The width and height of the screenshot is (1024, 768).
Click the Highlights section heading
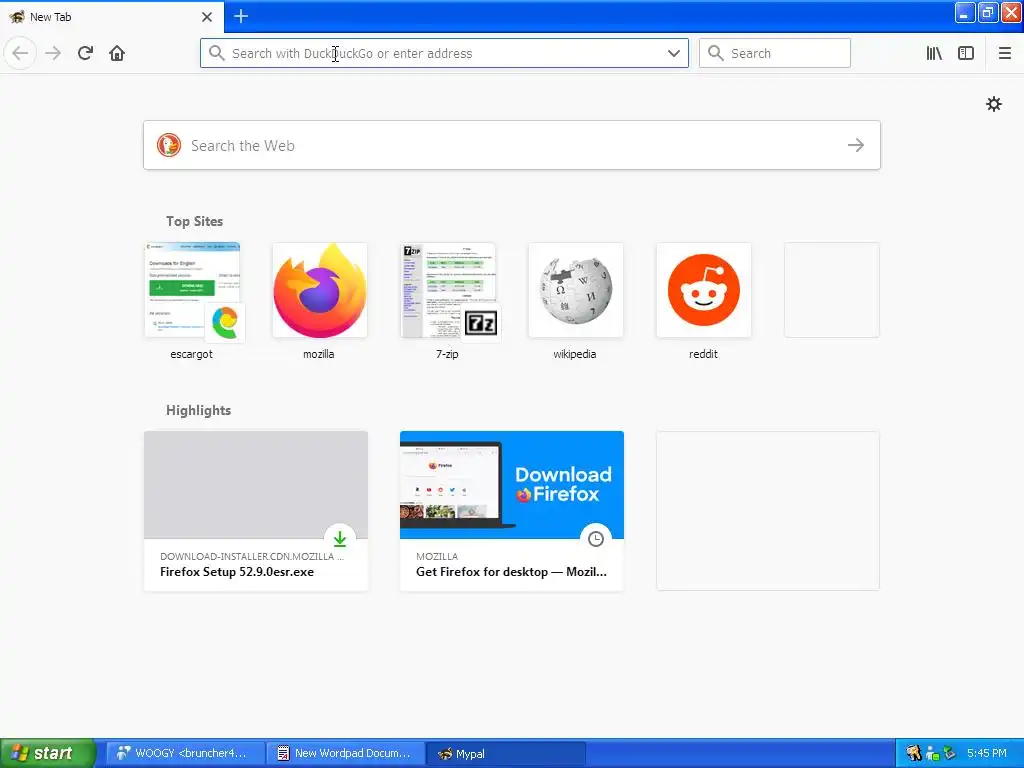(x=198, y=410)
